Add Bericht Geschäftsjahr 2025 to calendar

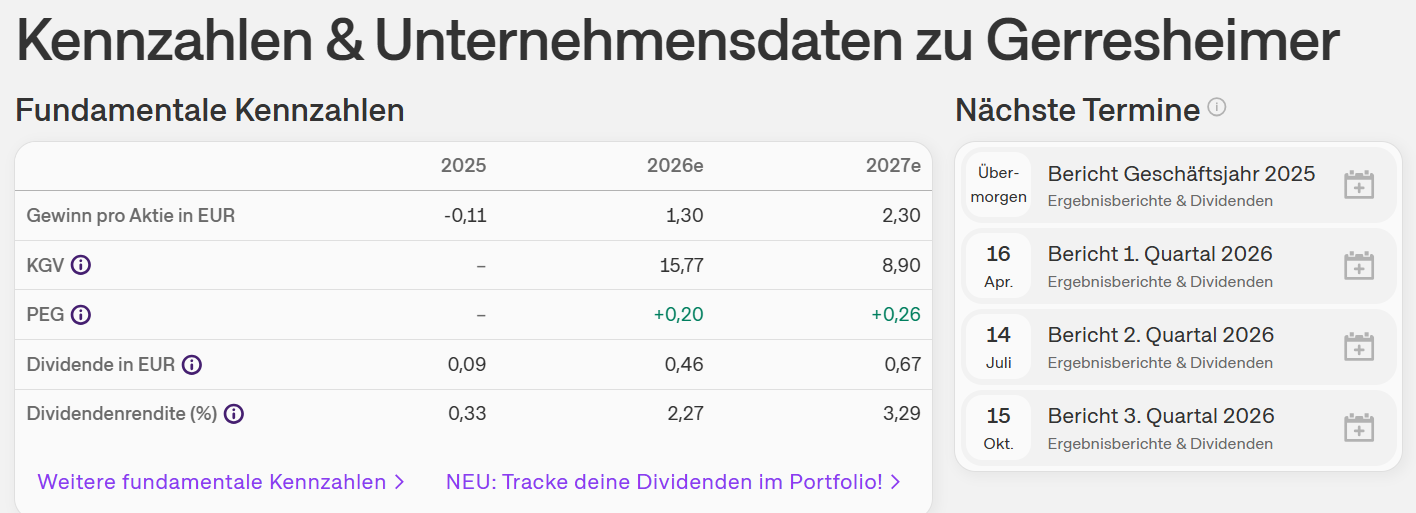[x=1358, y=185]
